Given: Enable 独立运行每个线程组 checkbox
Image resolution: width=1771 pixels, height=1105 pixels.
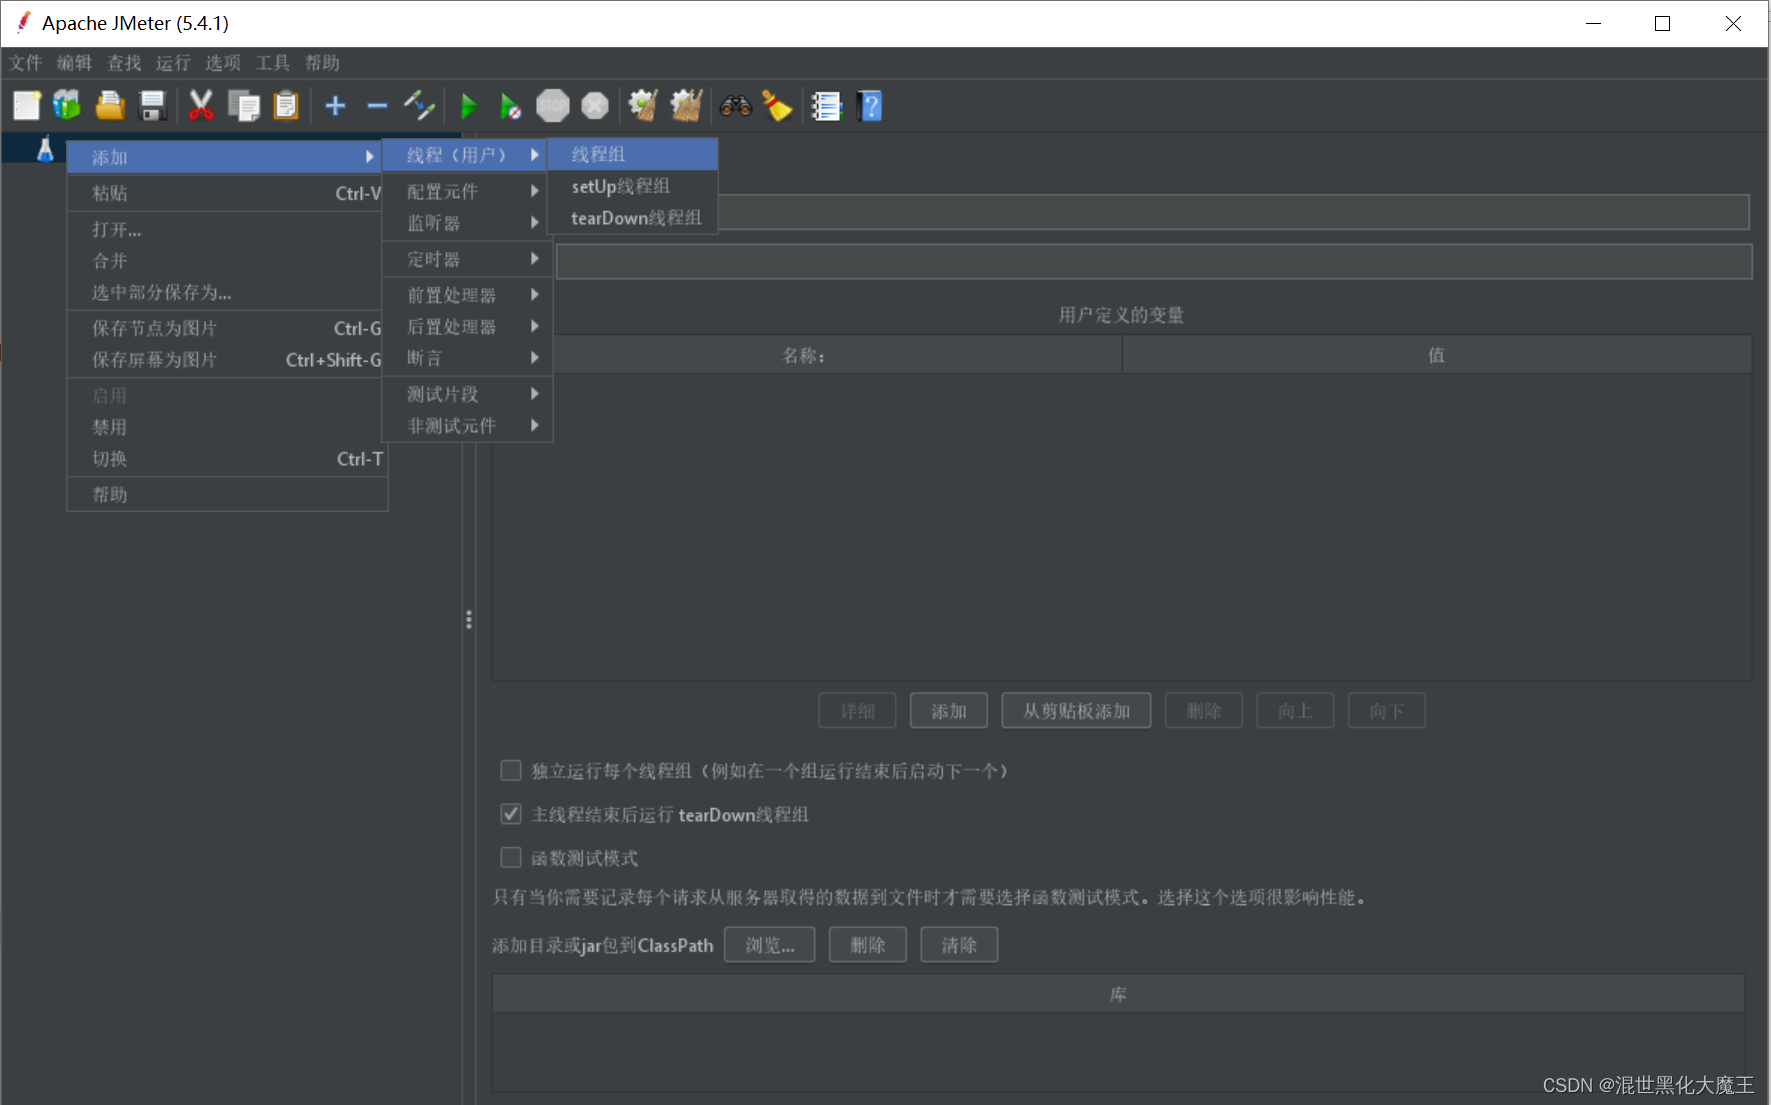Looking at the screenshot, I should 511,770.
